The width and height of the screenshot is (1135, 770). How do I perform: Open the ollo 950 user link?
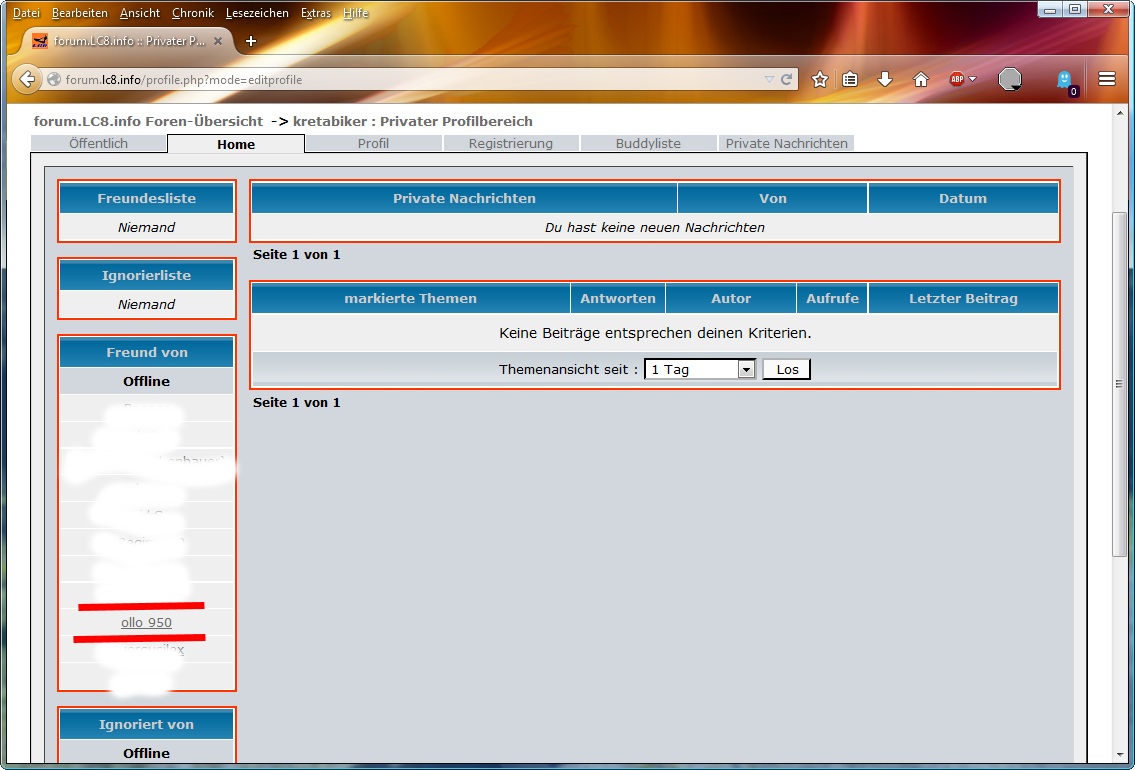click(146, 622)
